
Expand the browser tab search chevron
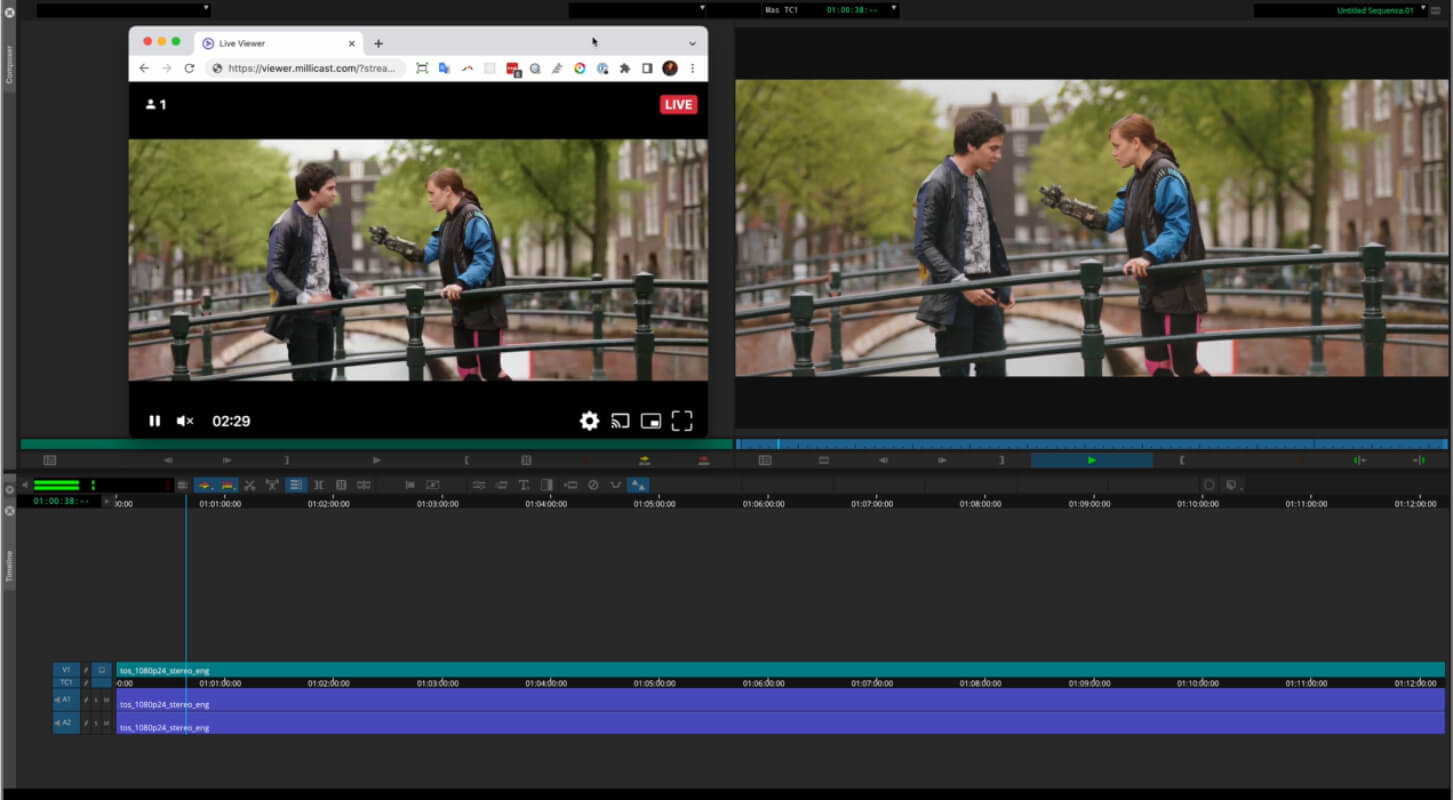click(x=692, y=44)
